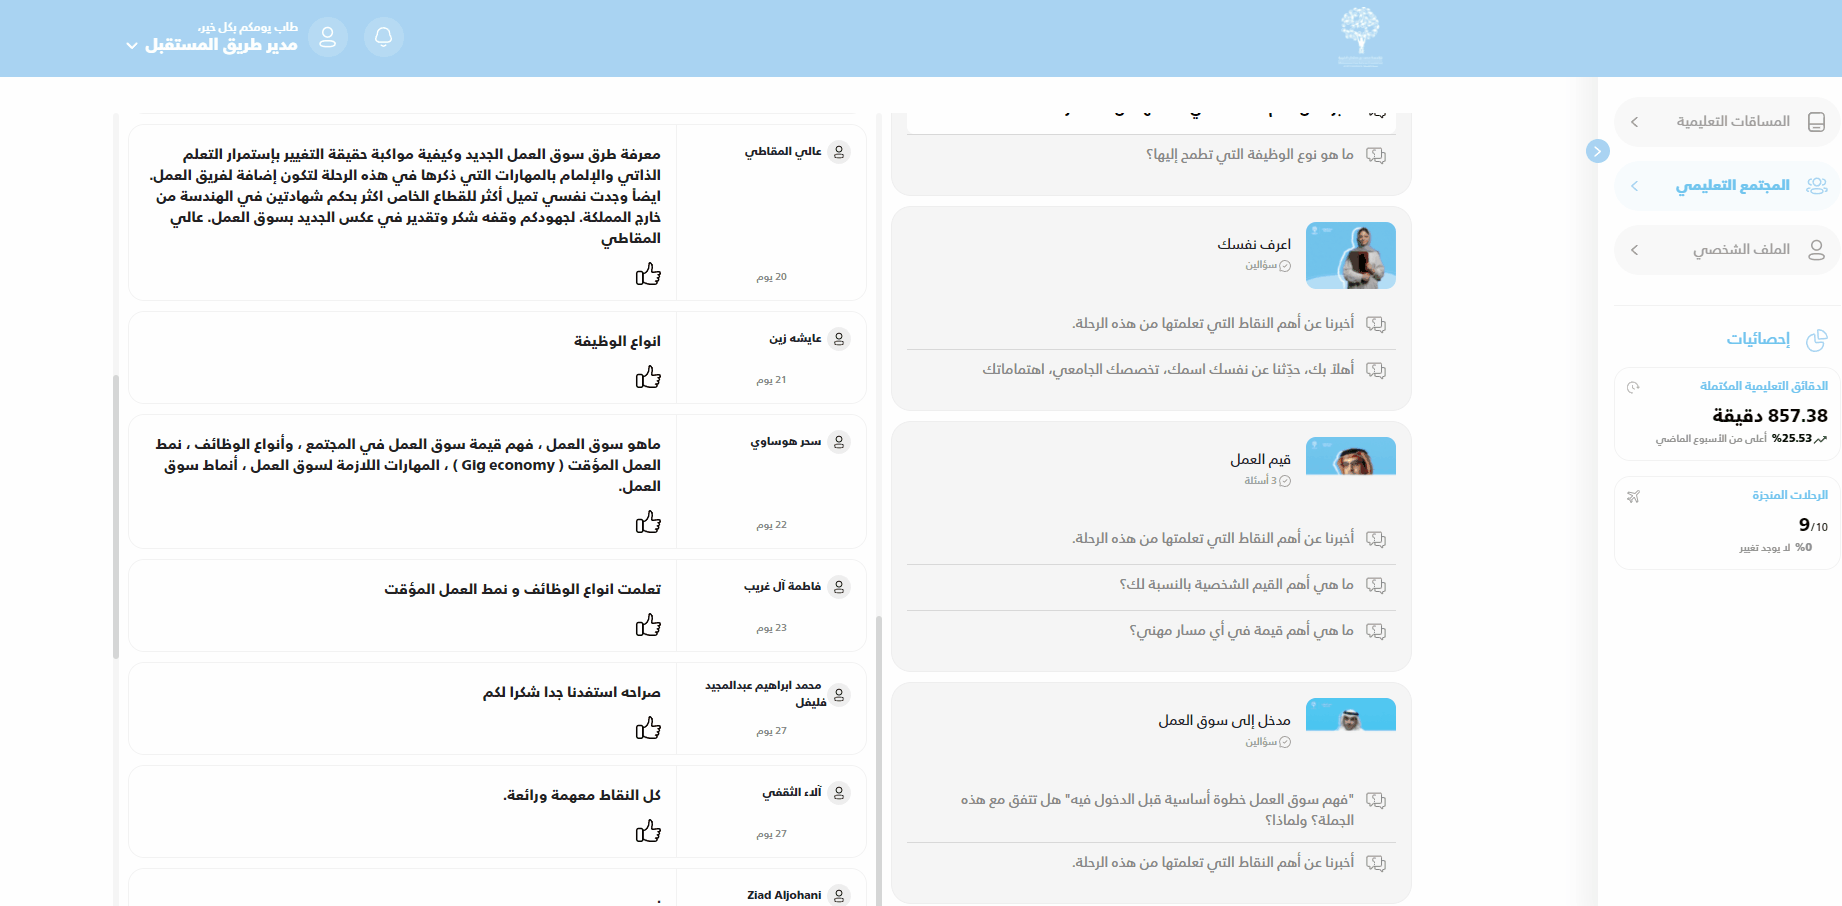Click the card title قيم العمل
The height and width of the screenshot is (906, 1842).
click(x=1261, y=459)
